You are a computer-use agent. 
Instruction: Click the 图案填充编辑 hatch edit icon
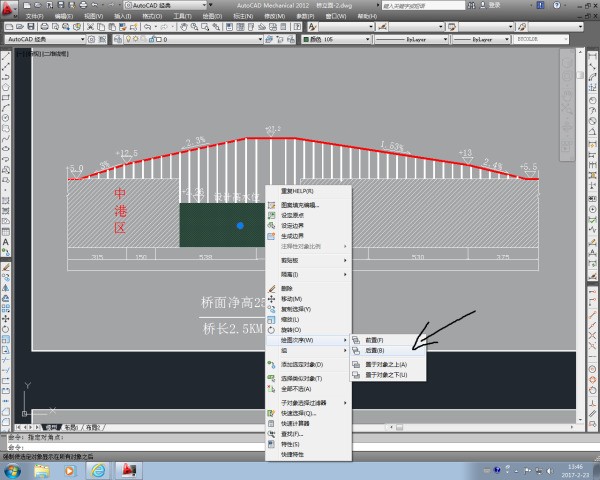coord(271,205)
